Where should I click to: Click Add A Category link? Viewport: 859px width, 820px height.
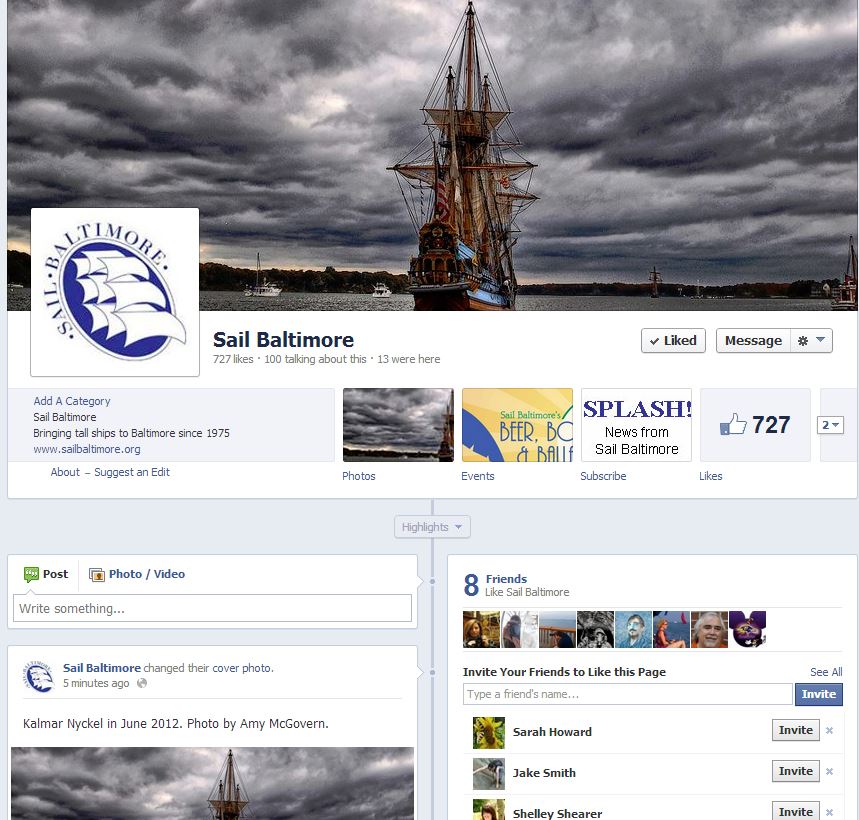tap(72, 401)
